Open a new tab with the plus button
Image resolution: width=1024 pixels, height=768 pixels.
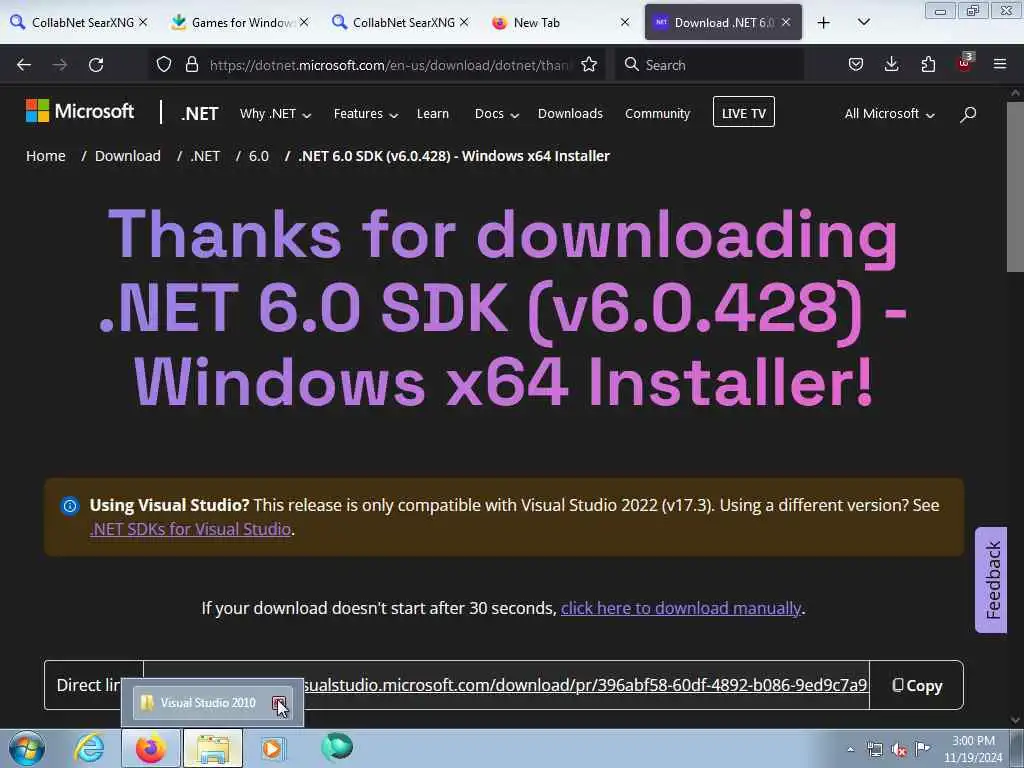824,23
